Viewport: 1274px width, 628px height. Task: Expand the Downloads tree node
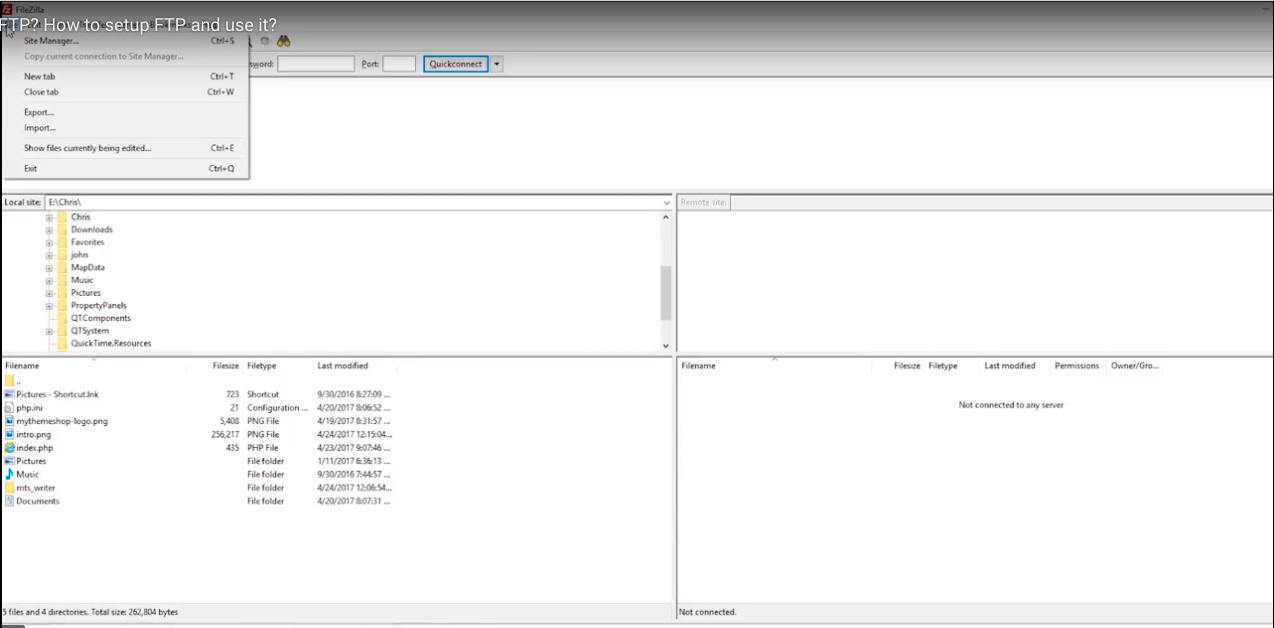49,230
